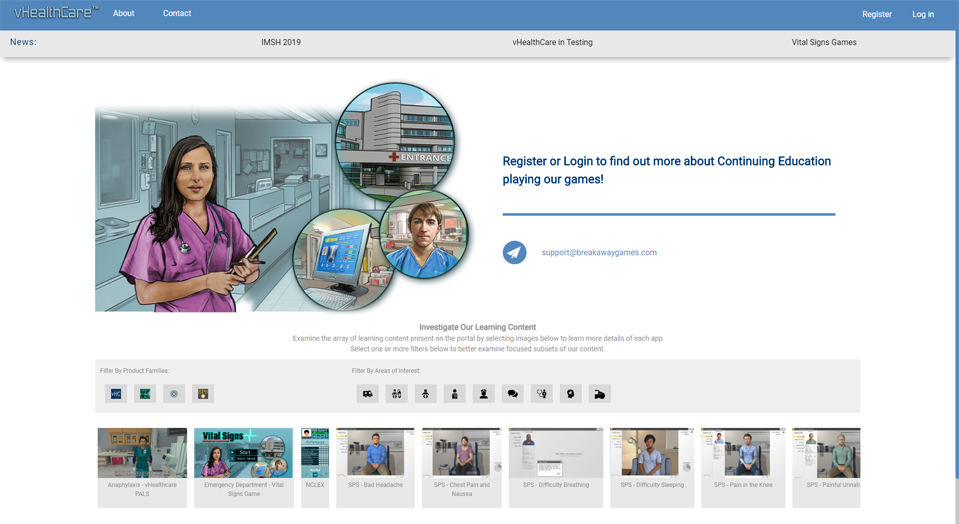
Task: Open SPS - Pain in the Knee card
Action: [x=743, y=467]
